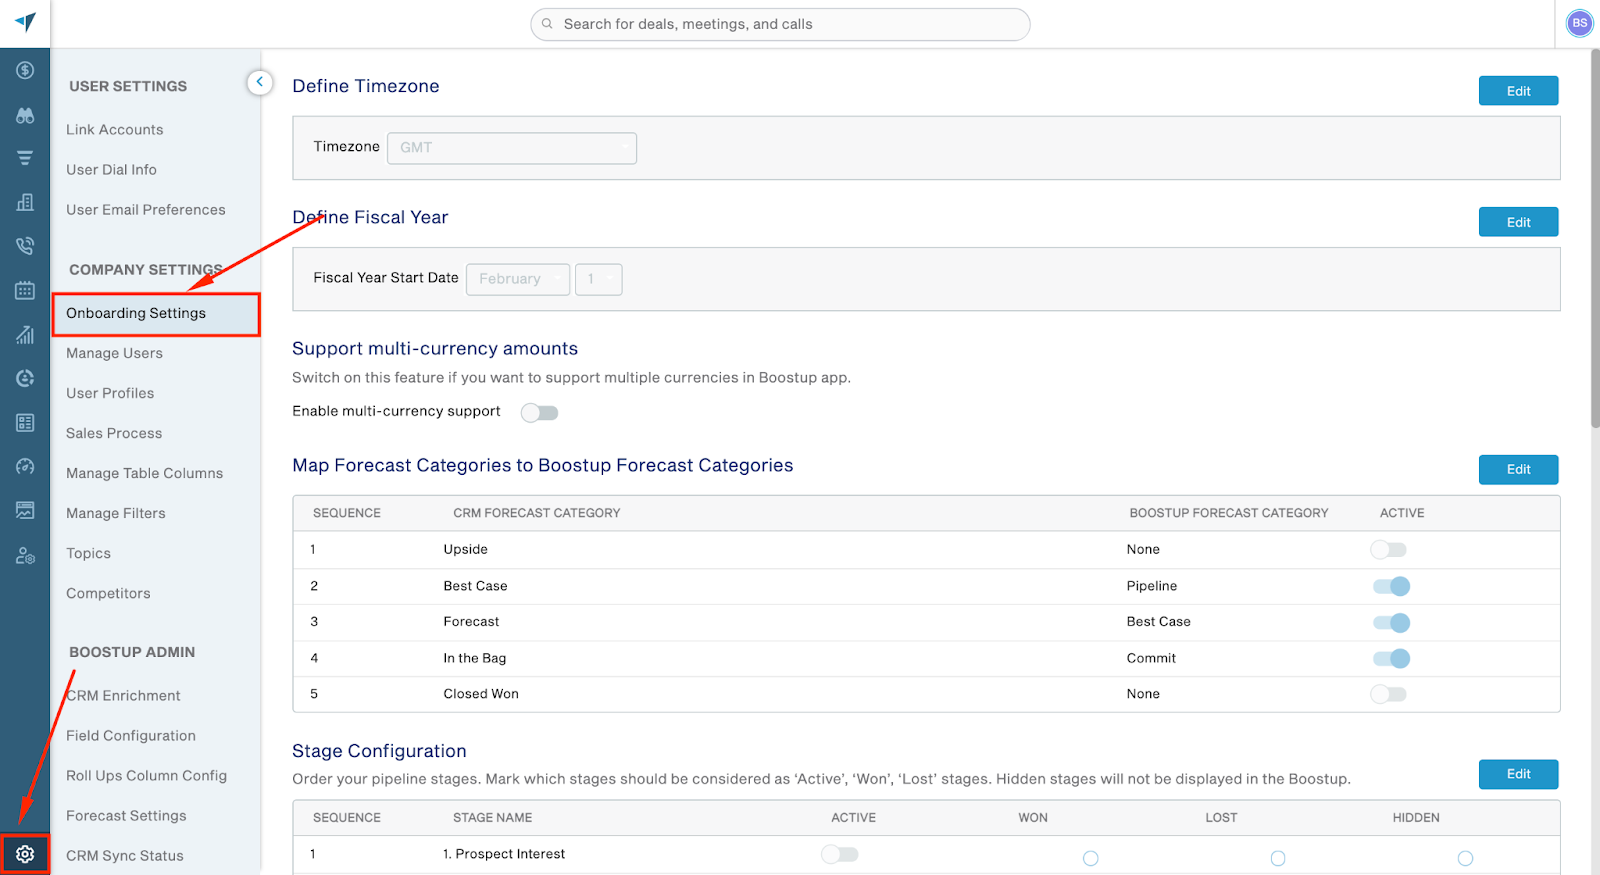Viewport: 1600px width, 875px height.
Task: Open the binoculars icon in sidebar
Action: (x=25, y=115)
